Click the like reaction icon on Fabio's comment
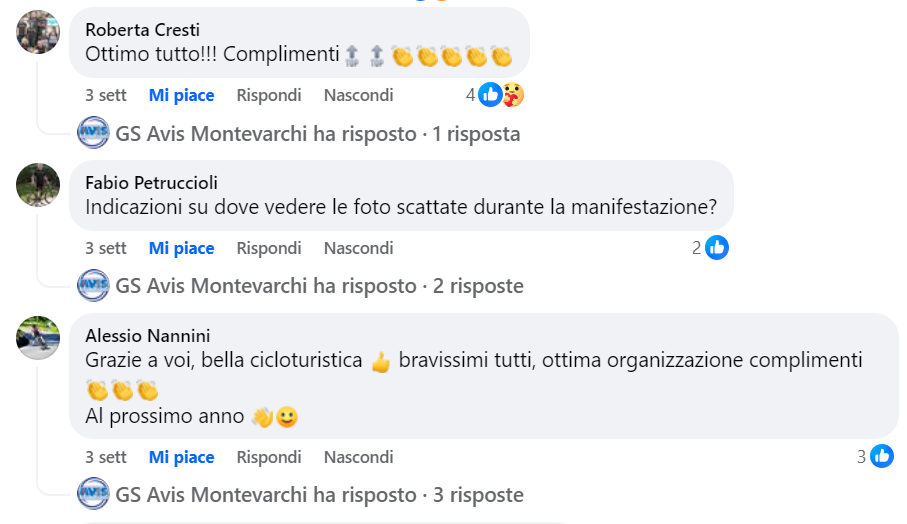 [x=716, y=248]
